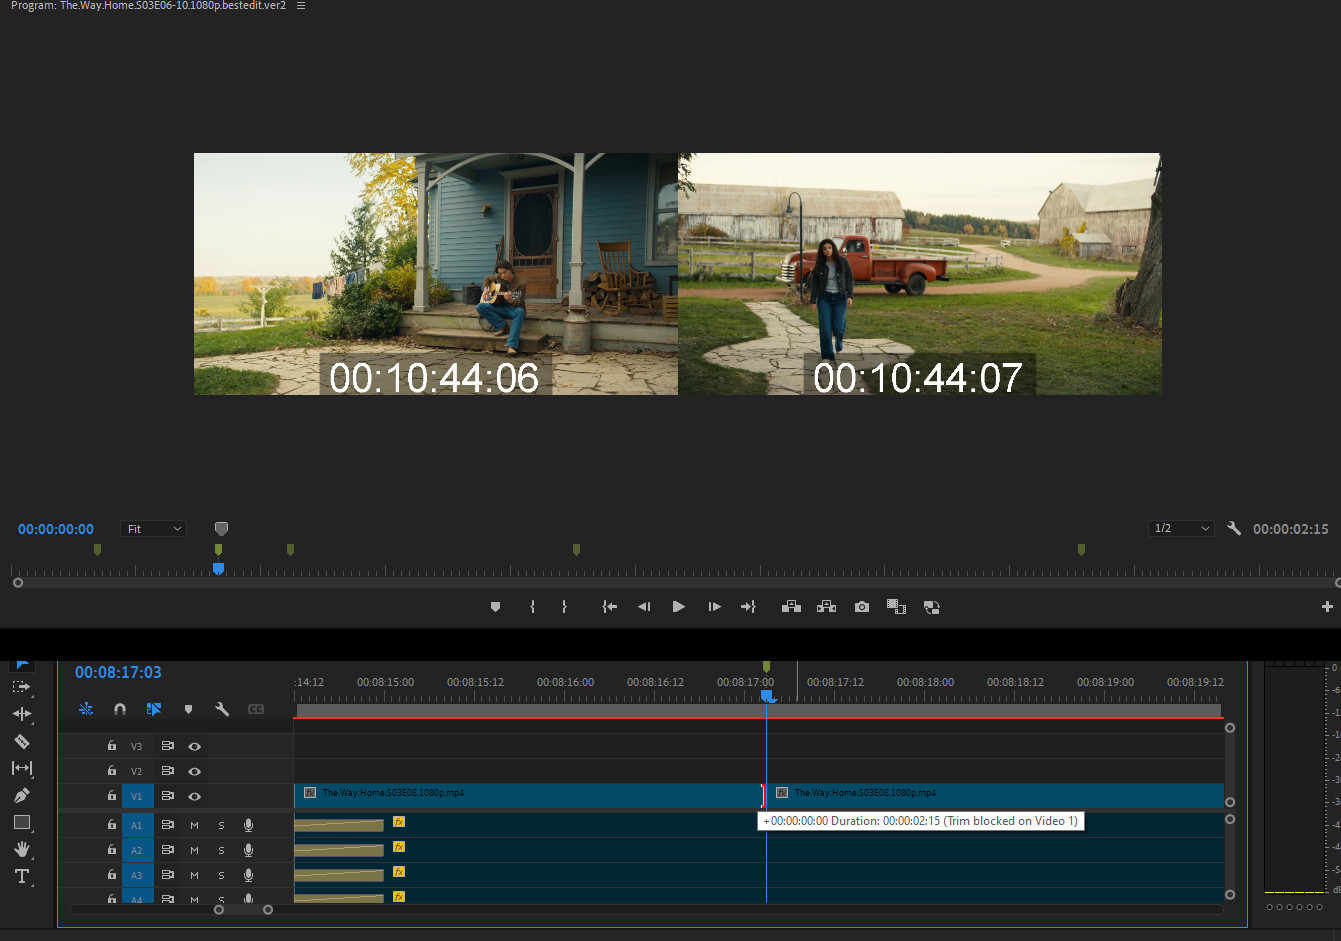Step forward one frame

pyautogui.click(x=714, y=607)
